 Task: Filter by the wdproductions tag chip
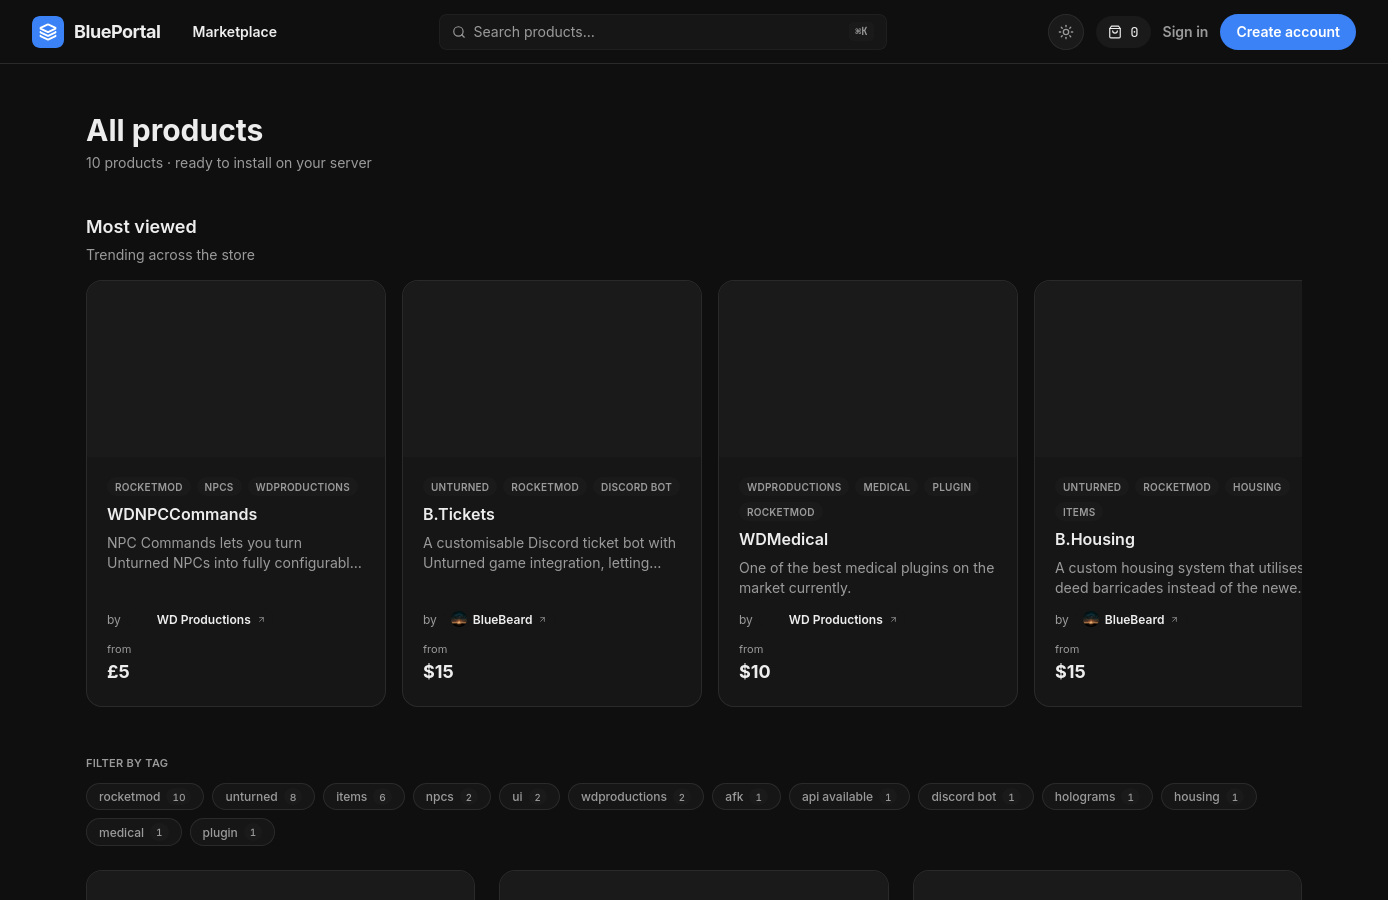(x=636, y=797)
